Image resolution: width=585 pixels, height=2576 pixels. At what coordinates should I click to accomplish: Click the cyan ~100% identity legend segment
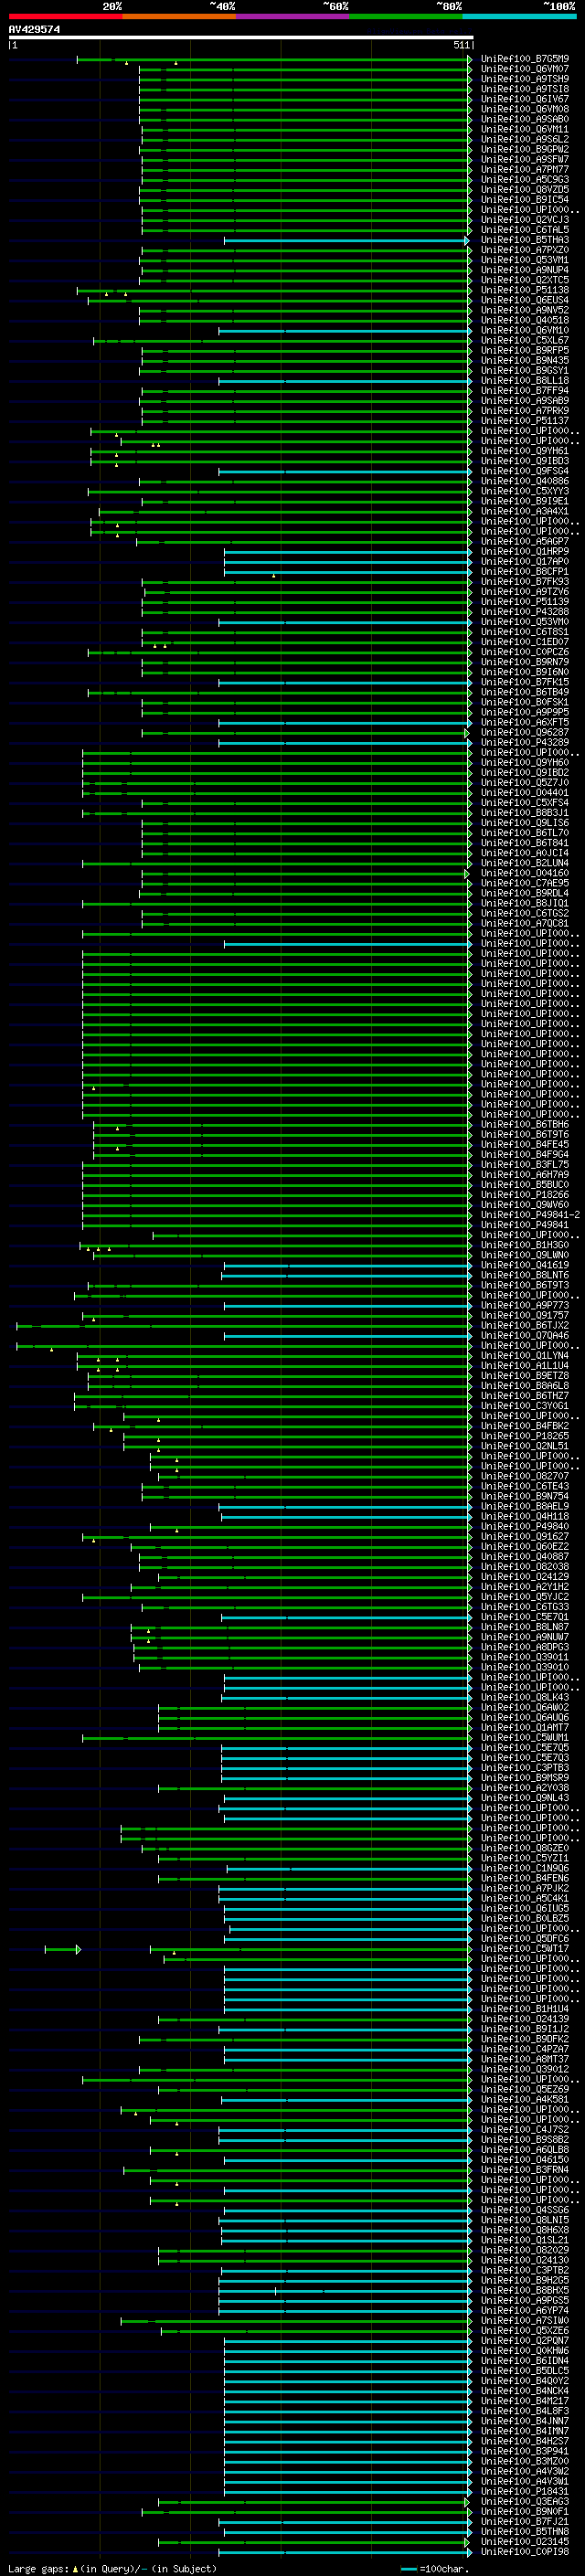pos(520,16)
